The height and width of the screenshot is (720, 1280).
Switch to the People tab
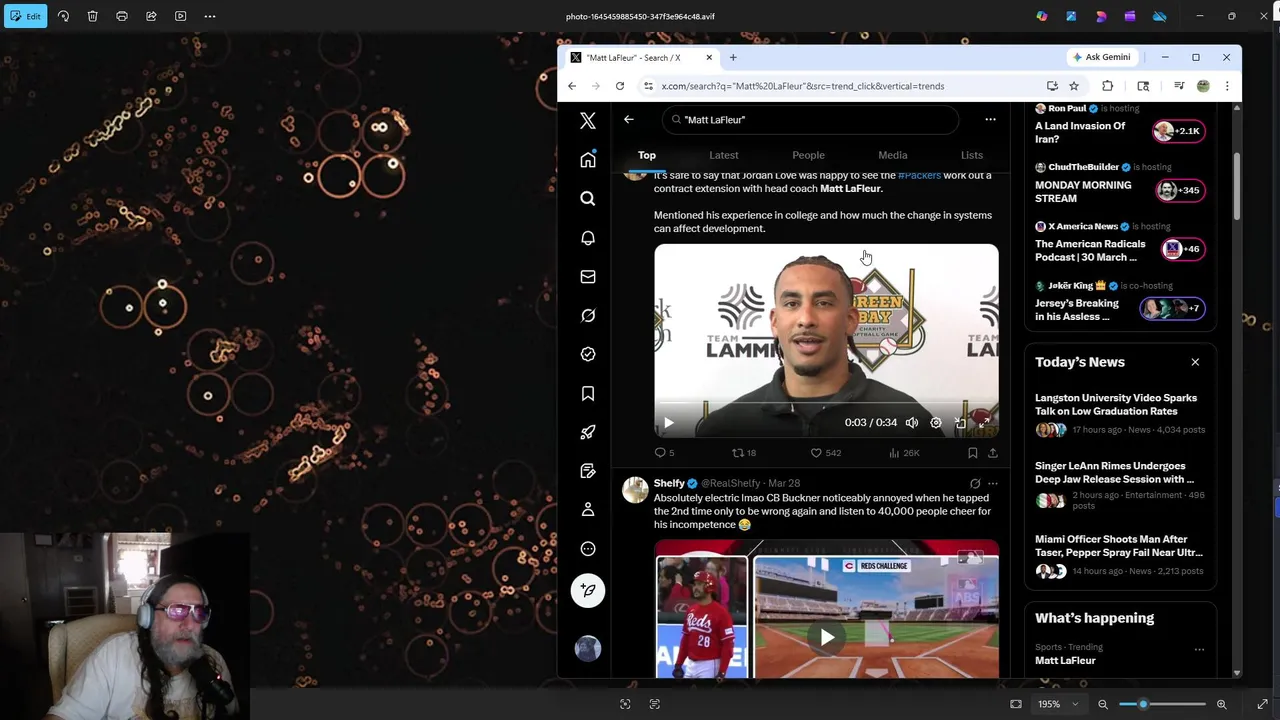point(808,155)
